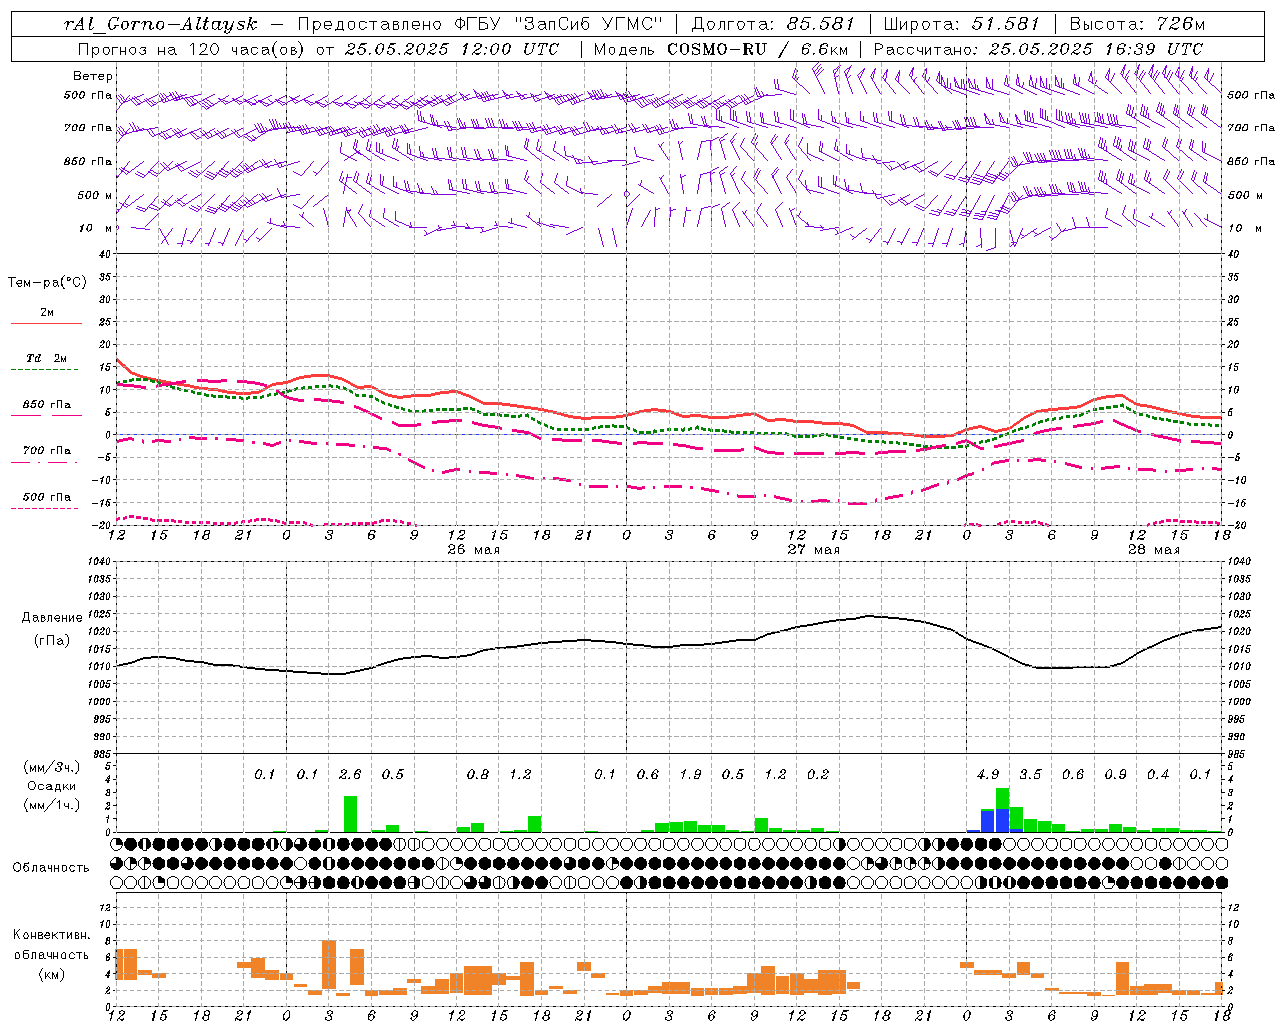The image size is (1280, 1024).
Task: Click the Тем-ра(°C) panel label
Action: point(47,283)
